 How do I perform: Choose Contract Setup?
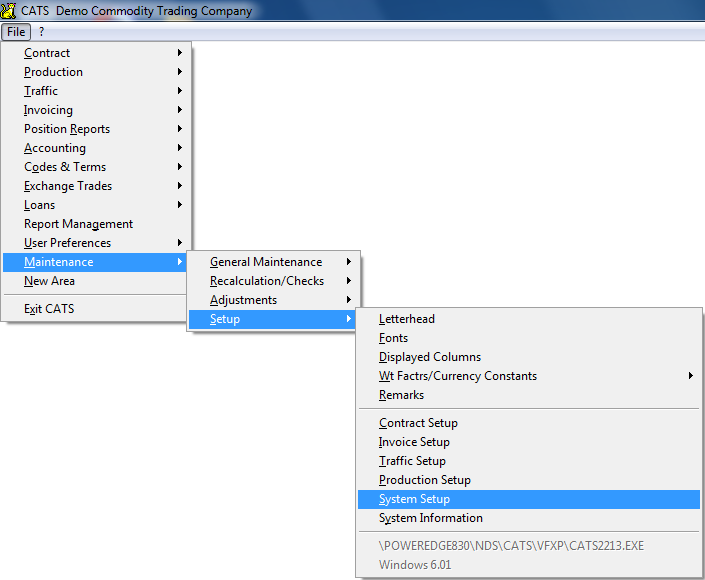coord(529,423)
